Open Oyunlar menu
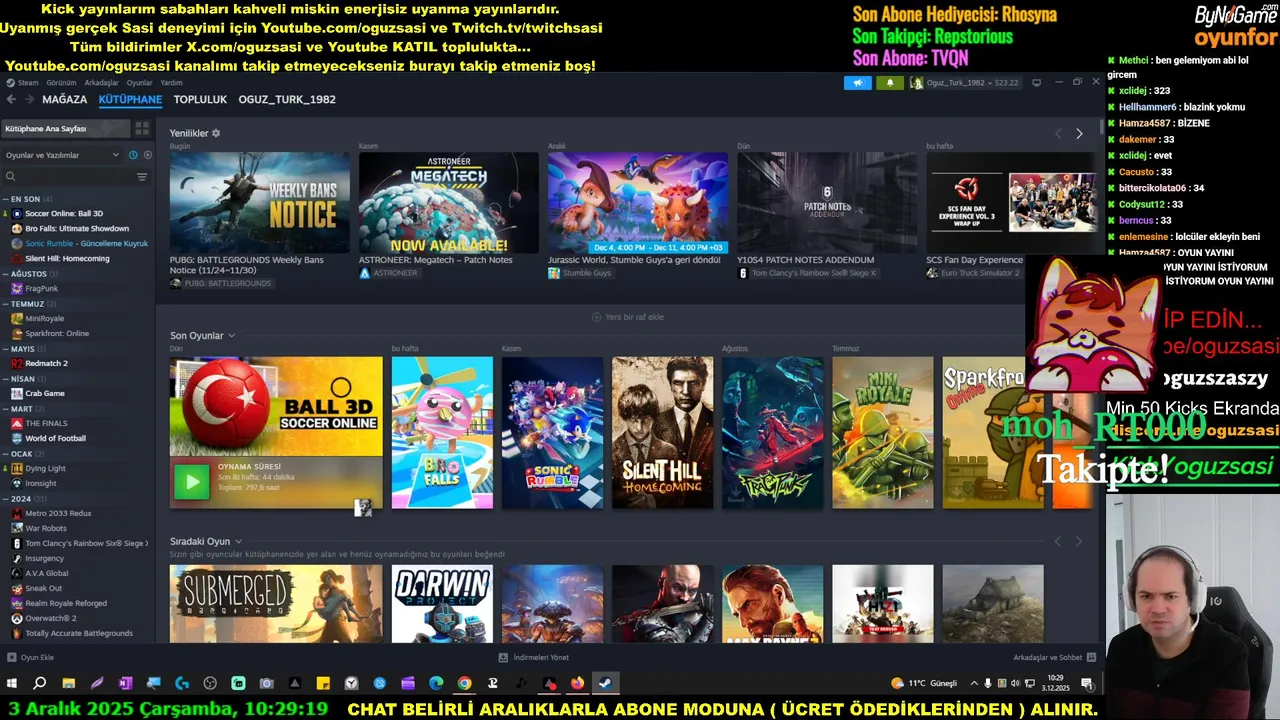The width and height of the screenshot is (1280, 720). coord(139,83)
